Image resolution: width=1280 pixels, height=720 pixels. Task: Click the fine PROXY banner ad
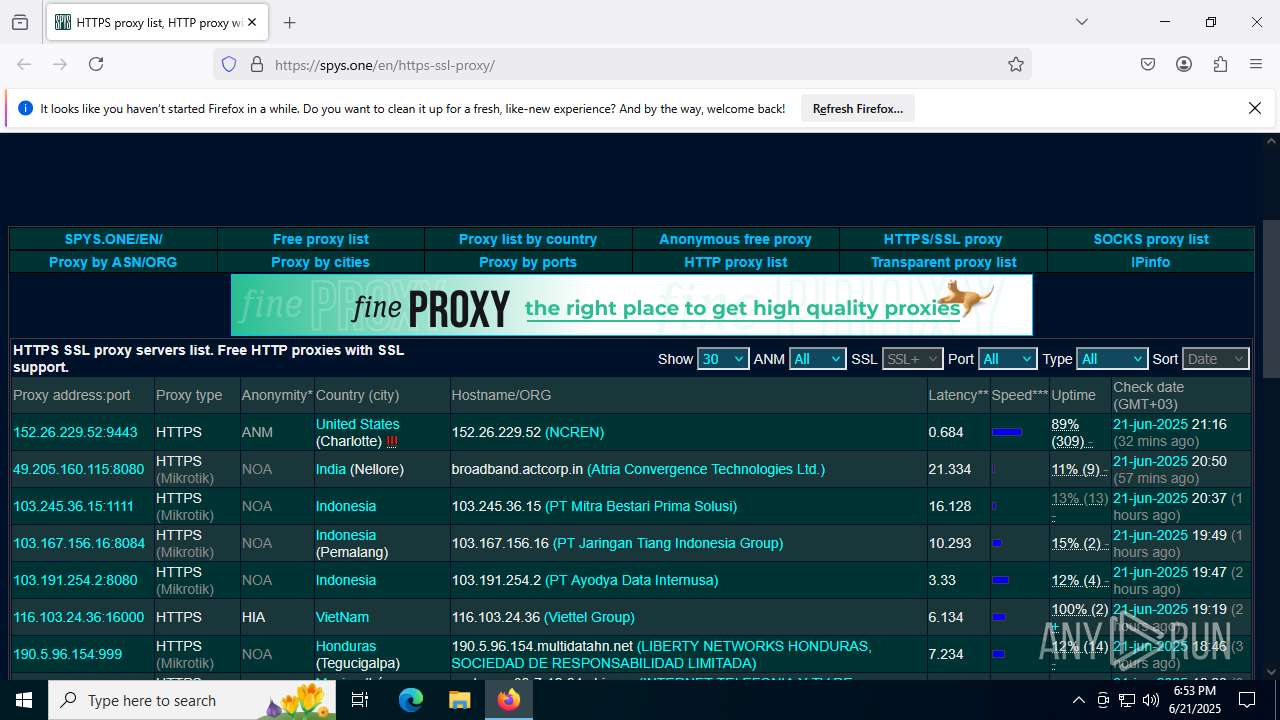click(631, 305)
